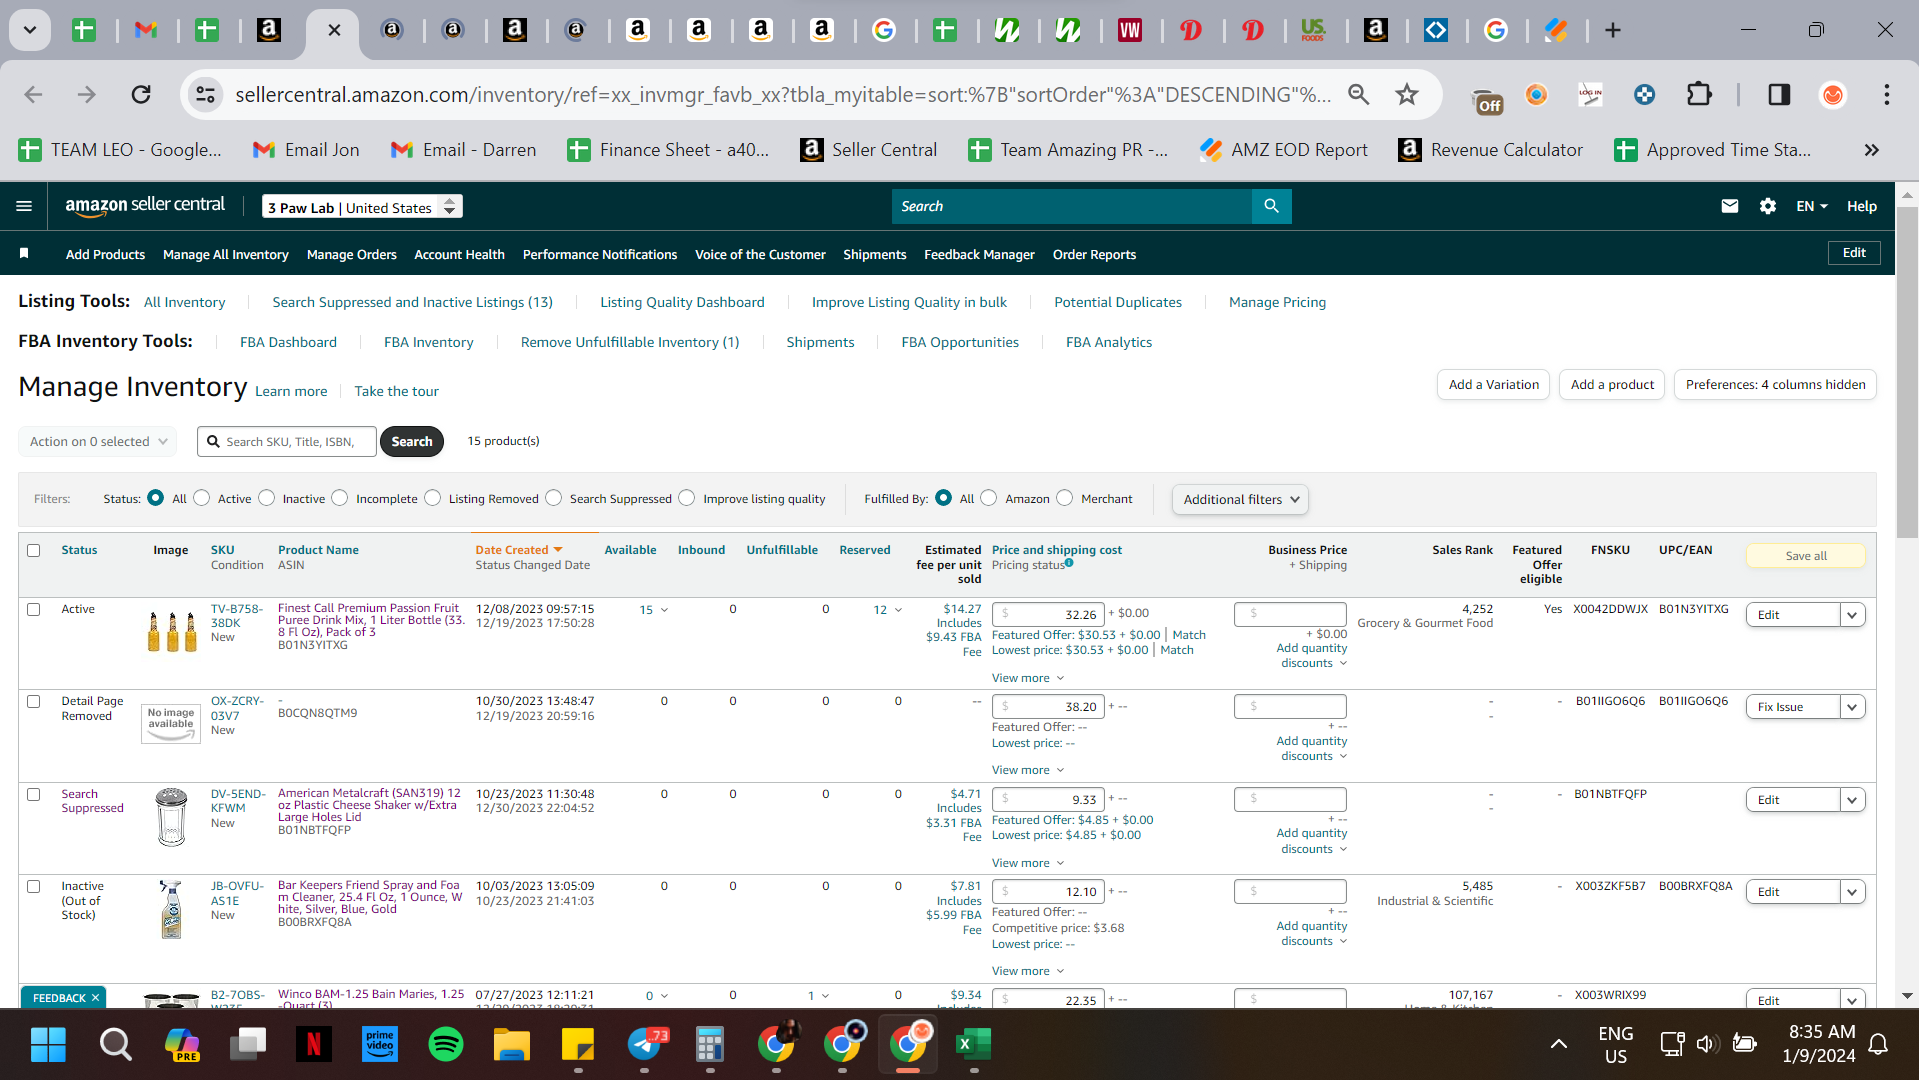Image resolution: width=1919 pixels, height=1080 pixels.
Task: Close the FEEDBACK widget
Action: [96, 998]
